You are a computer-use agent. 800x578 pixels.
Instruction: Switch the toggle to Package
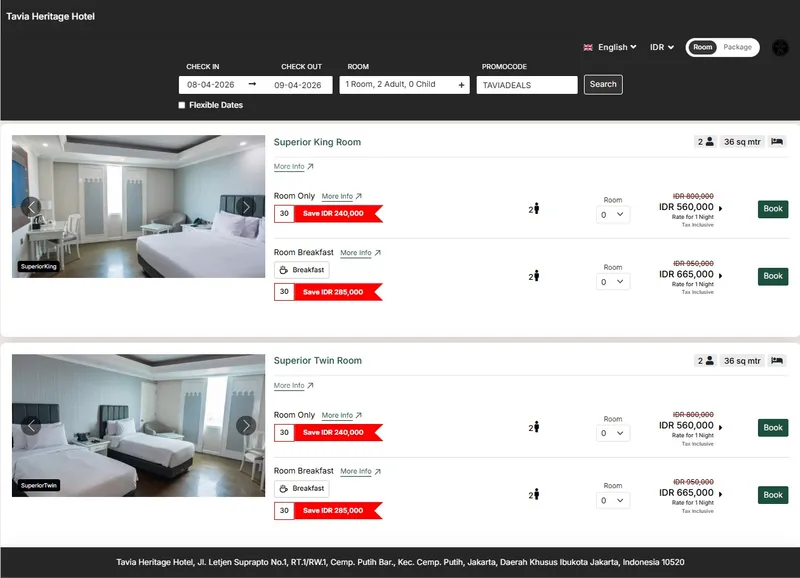pyautogui.click(x=738, y=47)
